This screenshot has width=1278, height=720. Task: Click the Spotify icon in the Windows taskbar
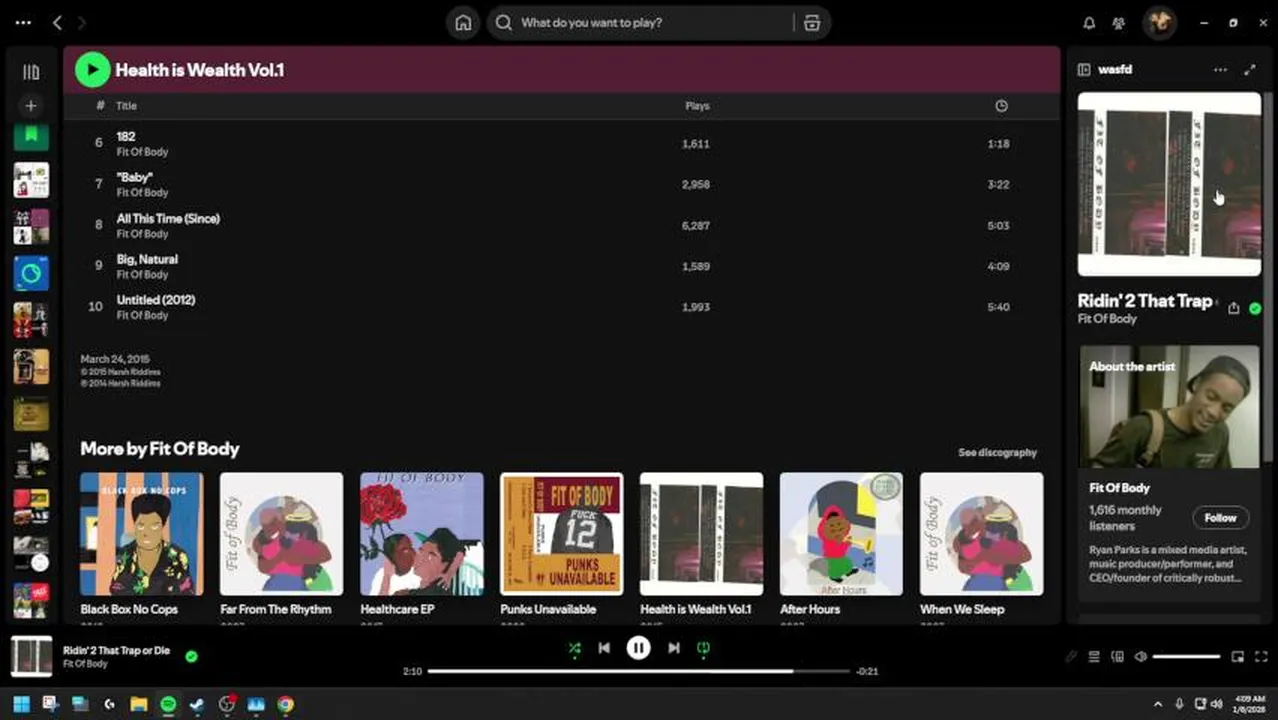click(x=168, y=705)
